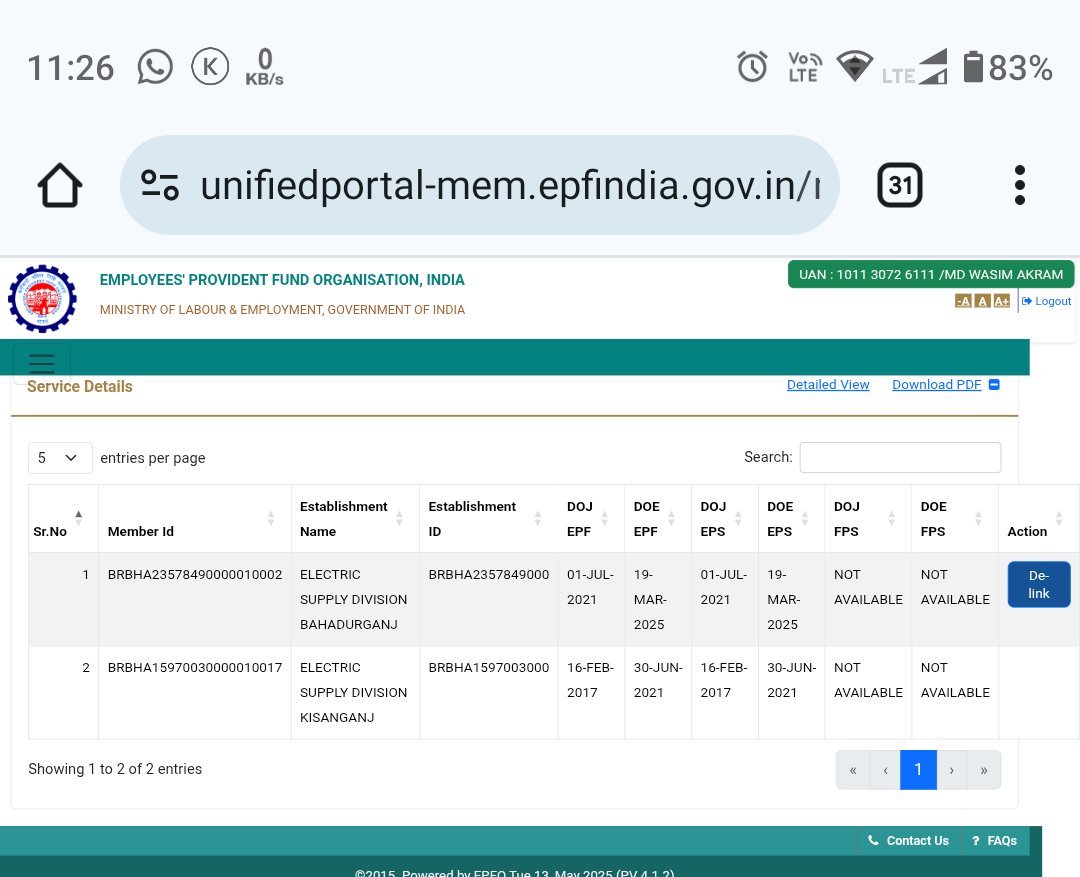Open the site settings icon in address bar
This screenshot has width=1080, height=877.
click(160, 185)
